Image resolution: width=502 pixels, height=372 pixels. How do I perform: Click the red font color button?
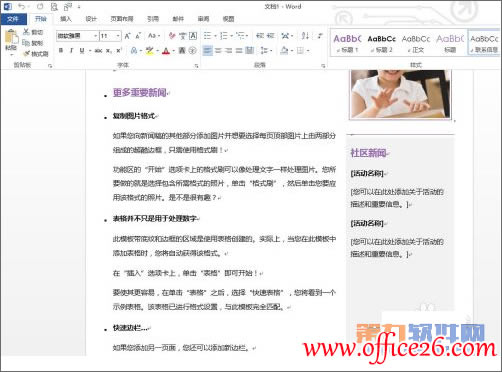point(166,51)
